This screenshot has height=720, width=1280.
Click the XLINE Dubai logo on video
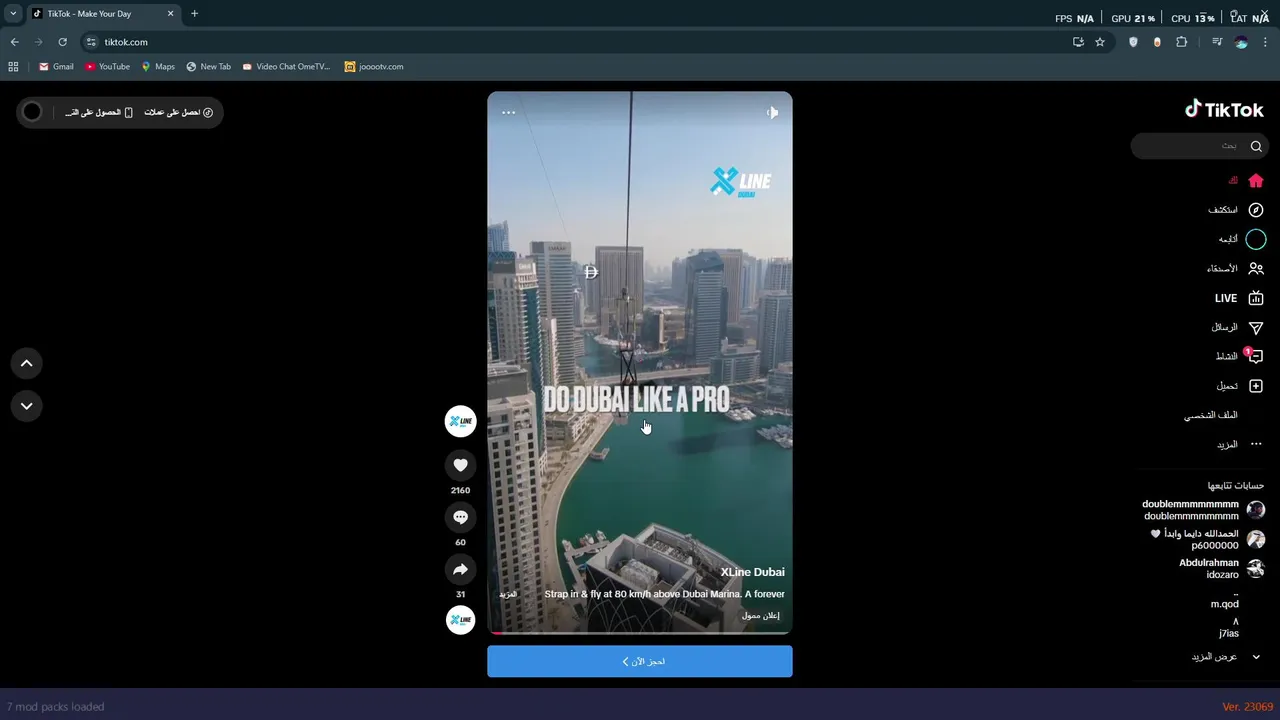741,182
